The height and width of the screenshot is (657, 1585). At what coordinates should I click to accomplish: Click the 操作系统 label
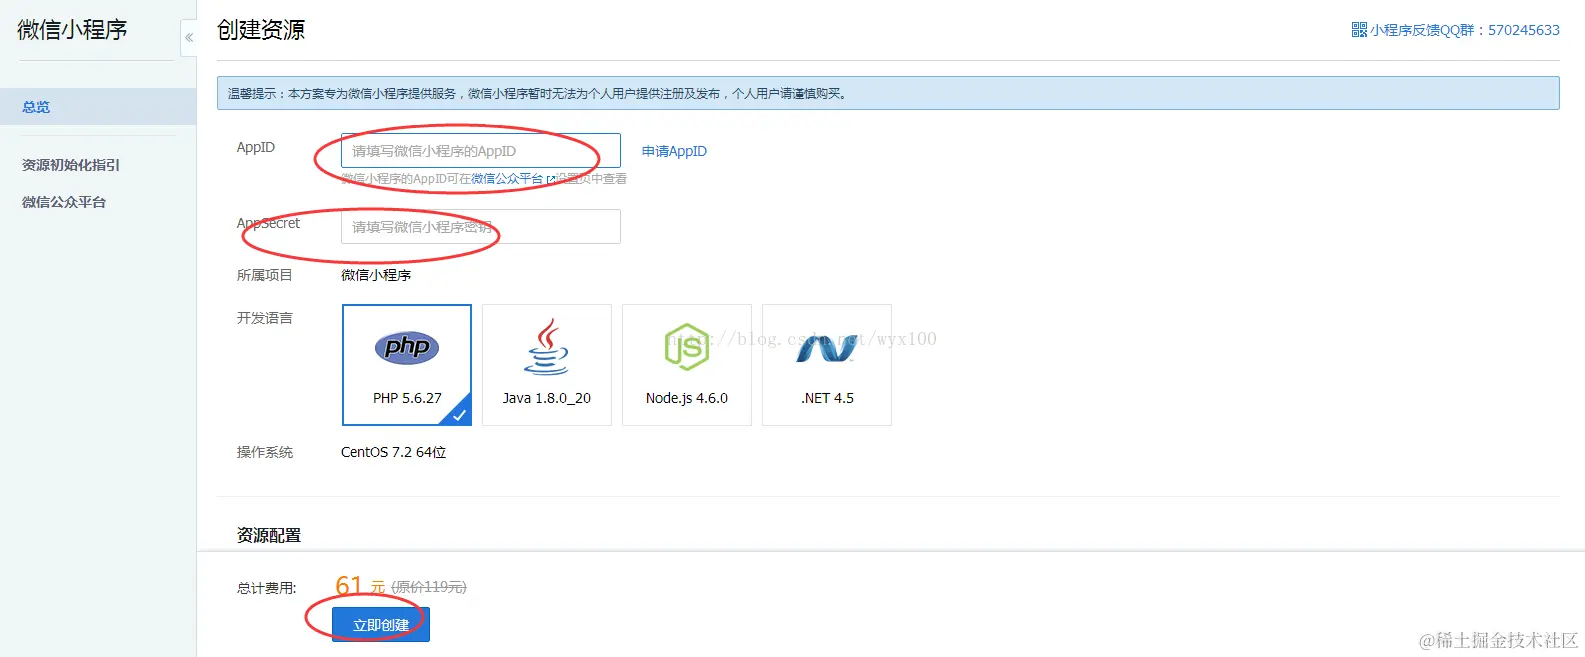click(x=265, y=452)
